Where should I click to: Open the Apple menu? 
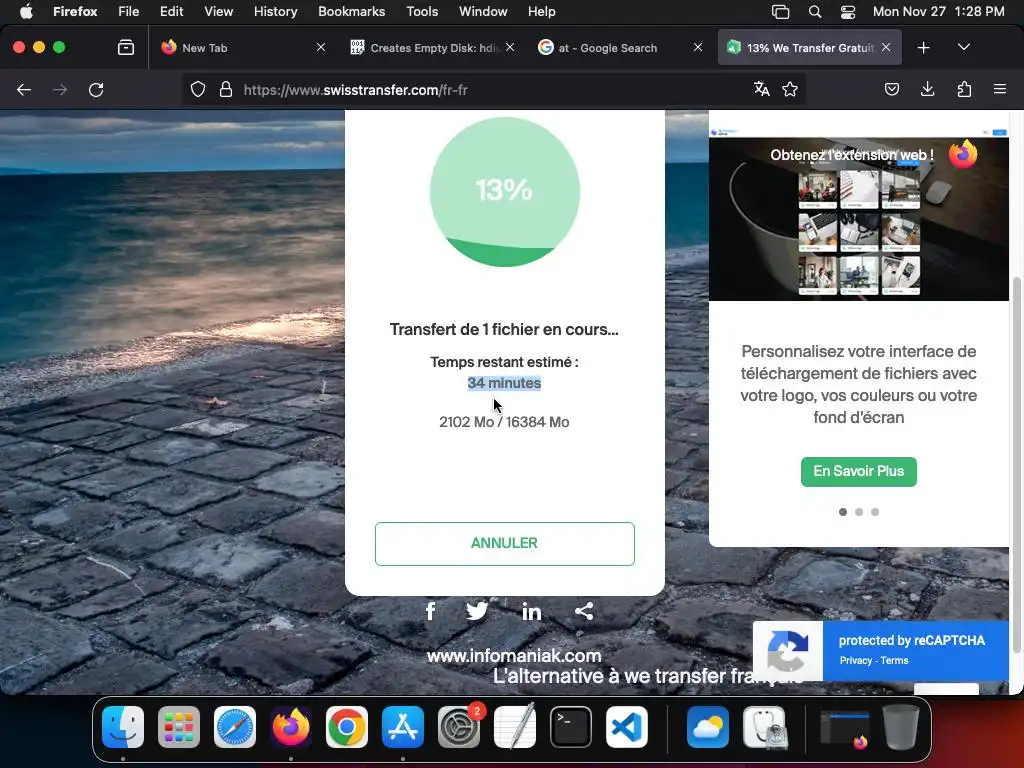click(26, 11)
